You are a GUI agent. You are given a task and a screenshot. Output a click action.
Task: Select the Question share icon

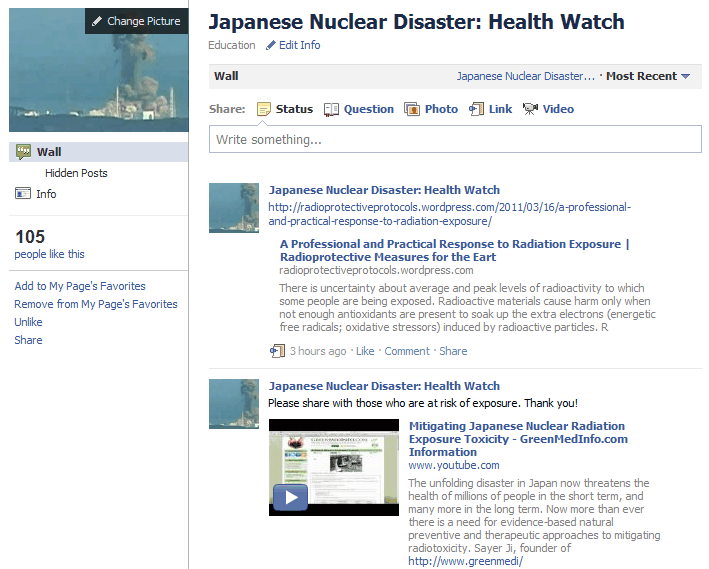pos(331,109)
